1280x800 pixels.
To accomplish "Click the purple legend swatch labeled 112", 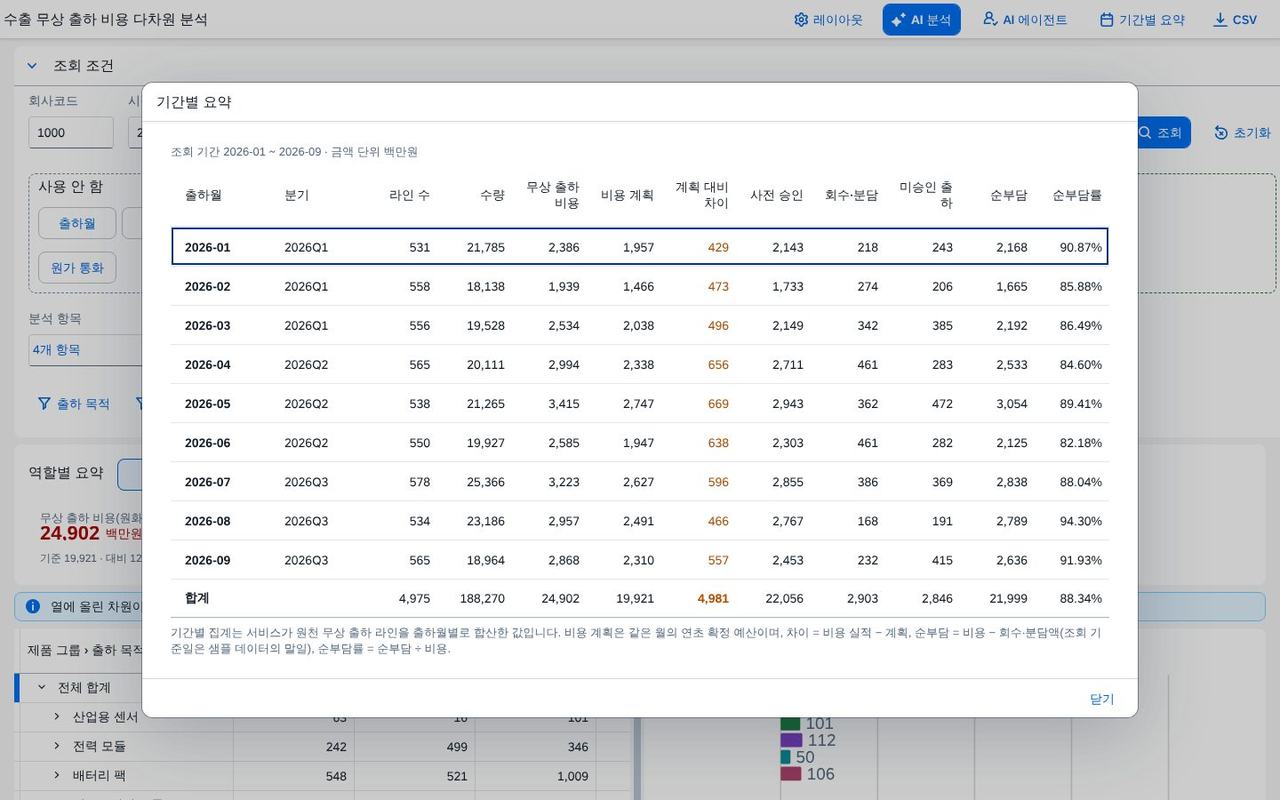I will coord(791,740).
